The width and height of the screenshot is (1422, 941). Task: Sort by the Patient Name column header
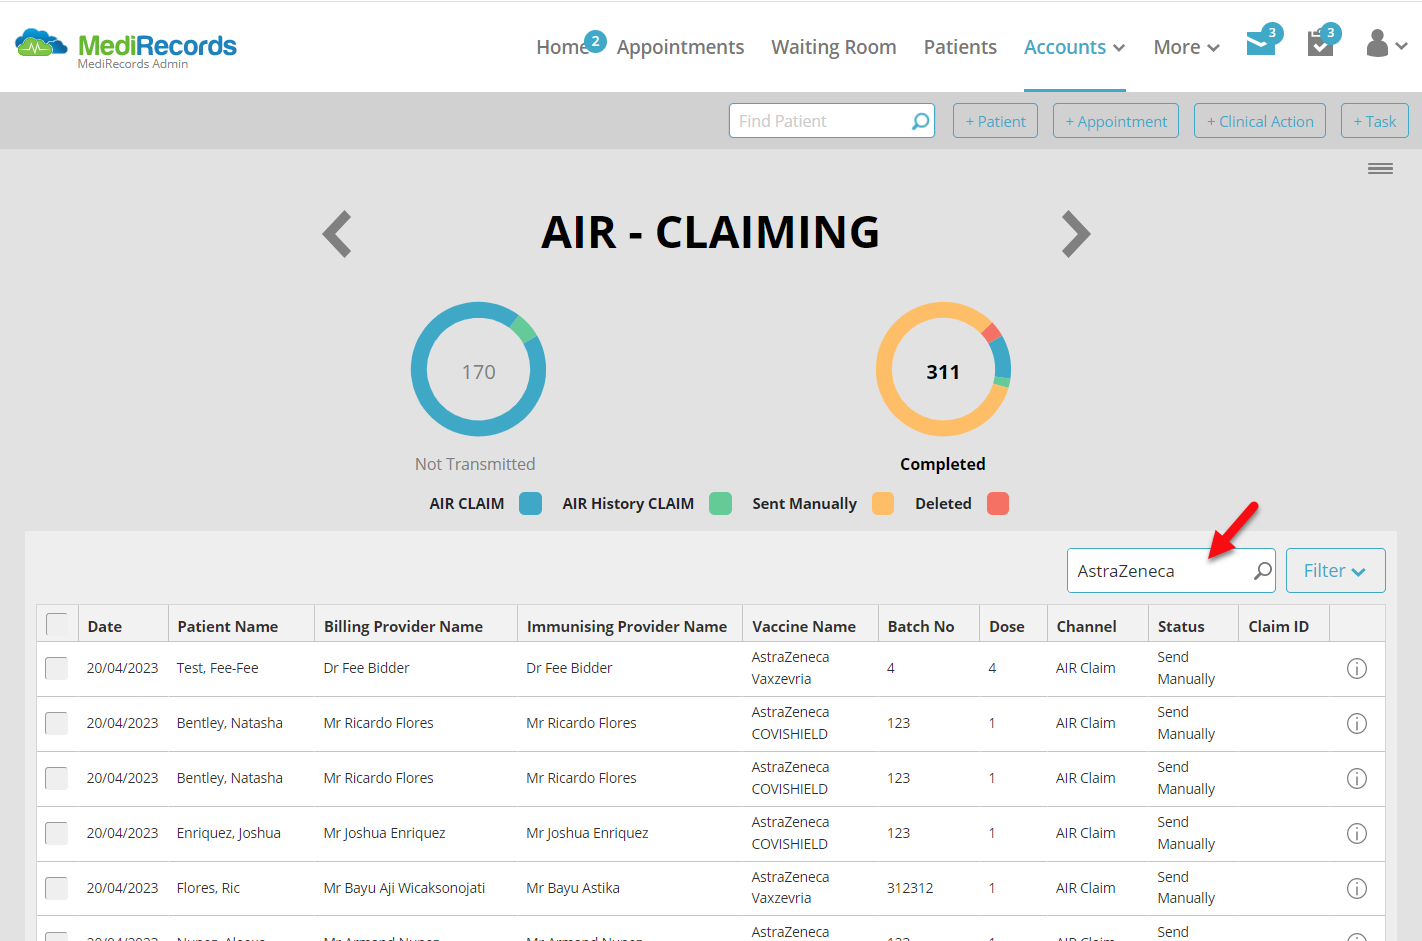pyautogui.click(x=228, y=626)
